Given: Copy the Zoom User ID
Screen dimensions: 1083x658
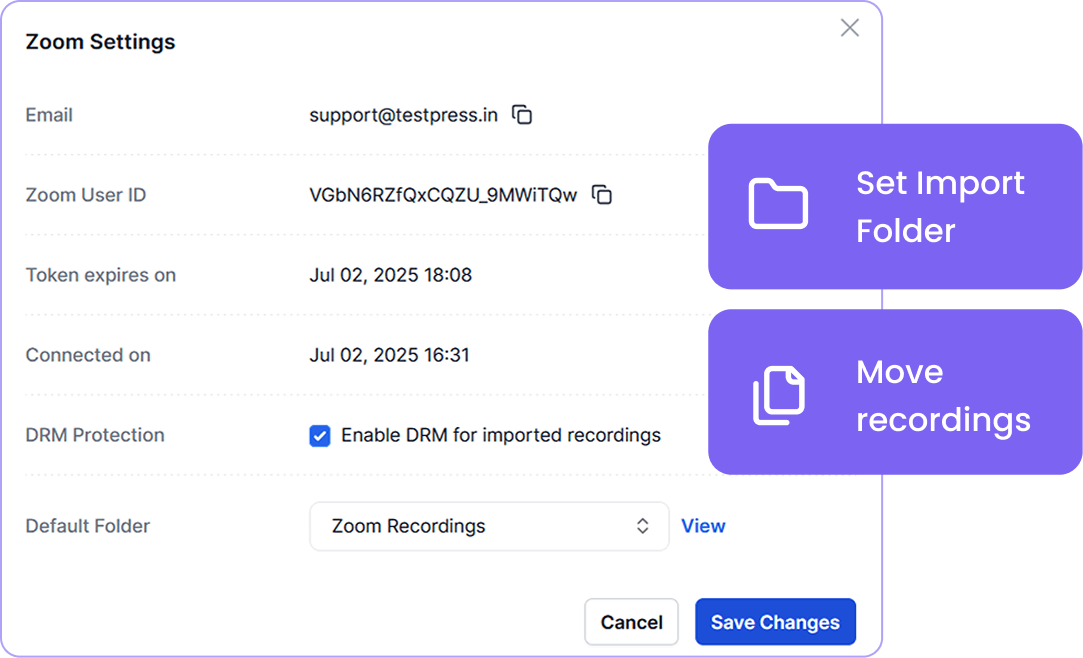Looking at the screenshot, I should tap(602, 195).
